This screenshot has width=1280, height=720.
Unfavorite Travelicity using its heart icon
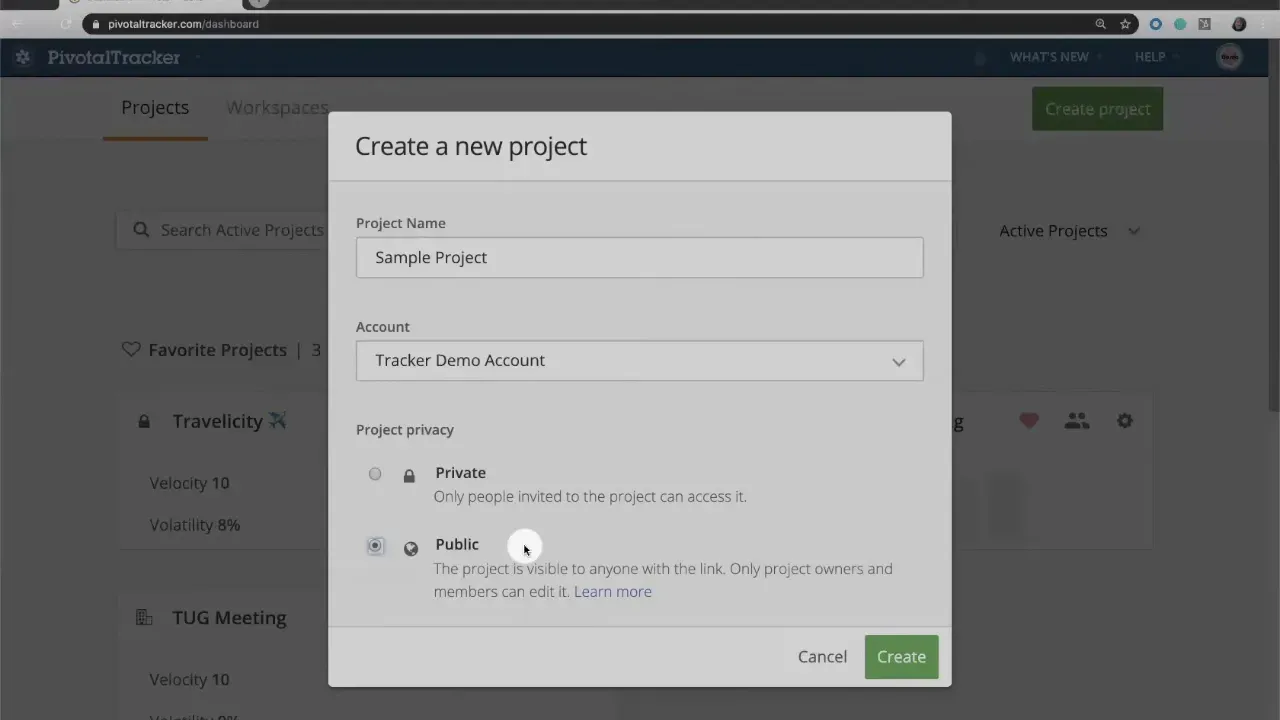[1028, 421]
